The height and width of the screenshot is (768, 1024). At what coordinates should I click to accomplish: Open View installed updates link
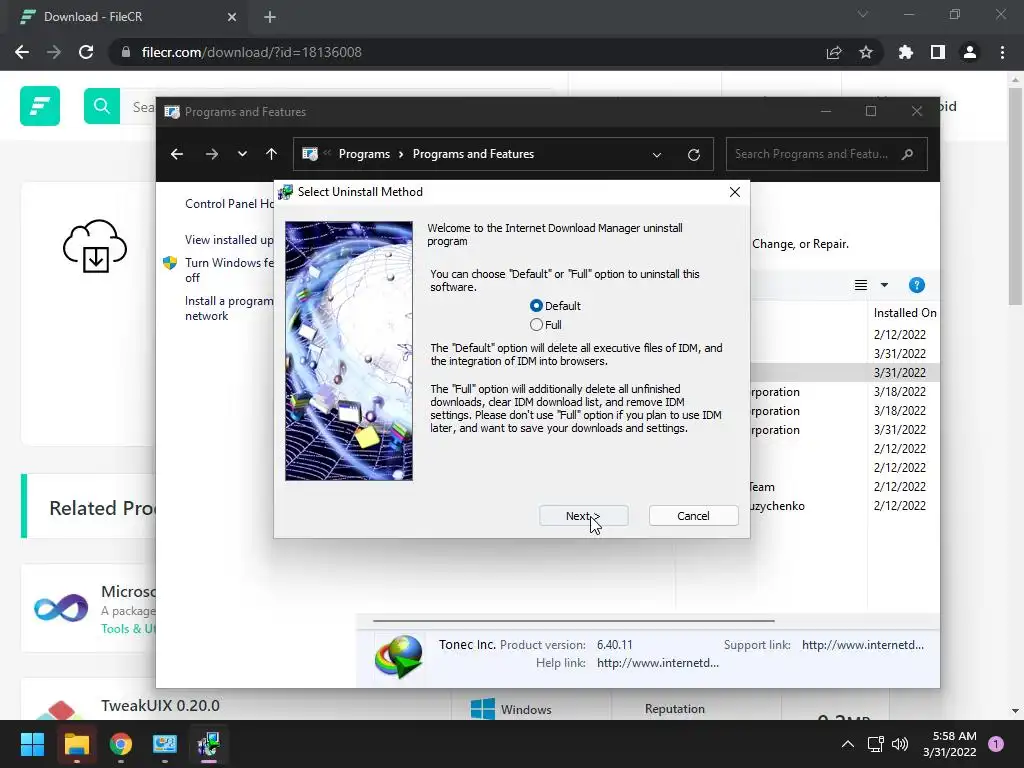click(229, 240)
